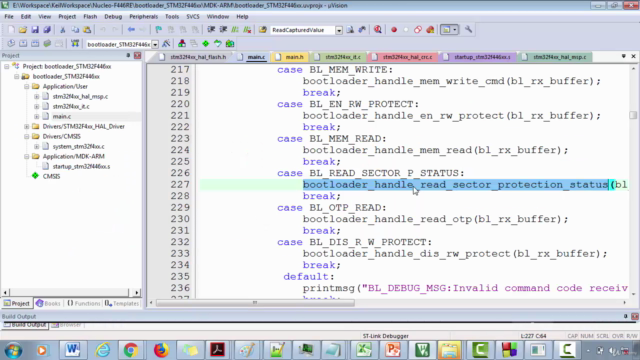Rebuild all target files with the Rebuild icon

pos(35,44)
